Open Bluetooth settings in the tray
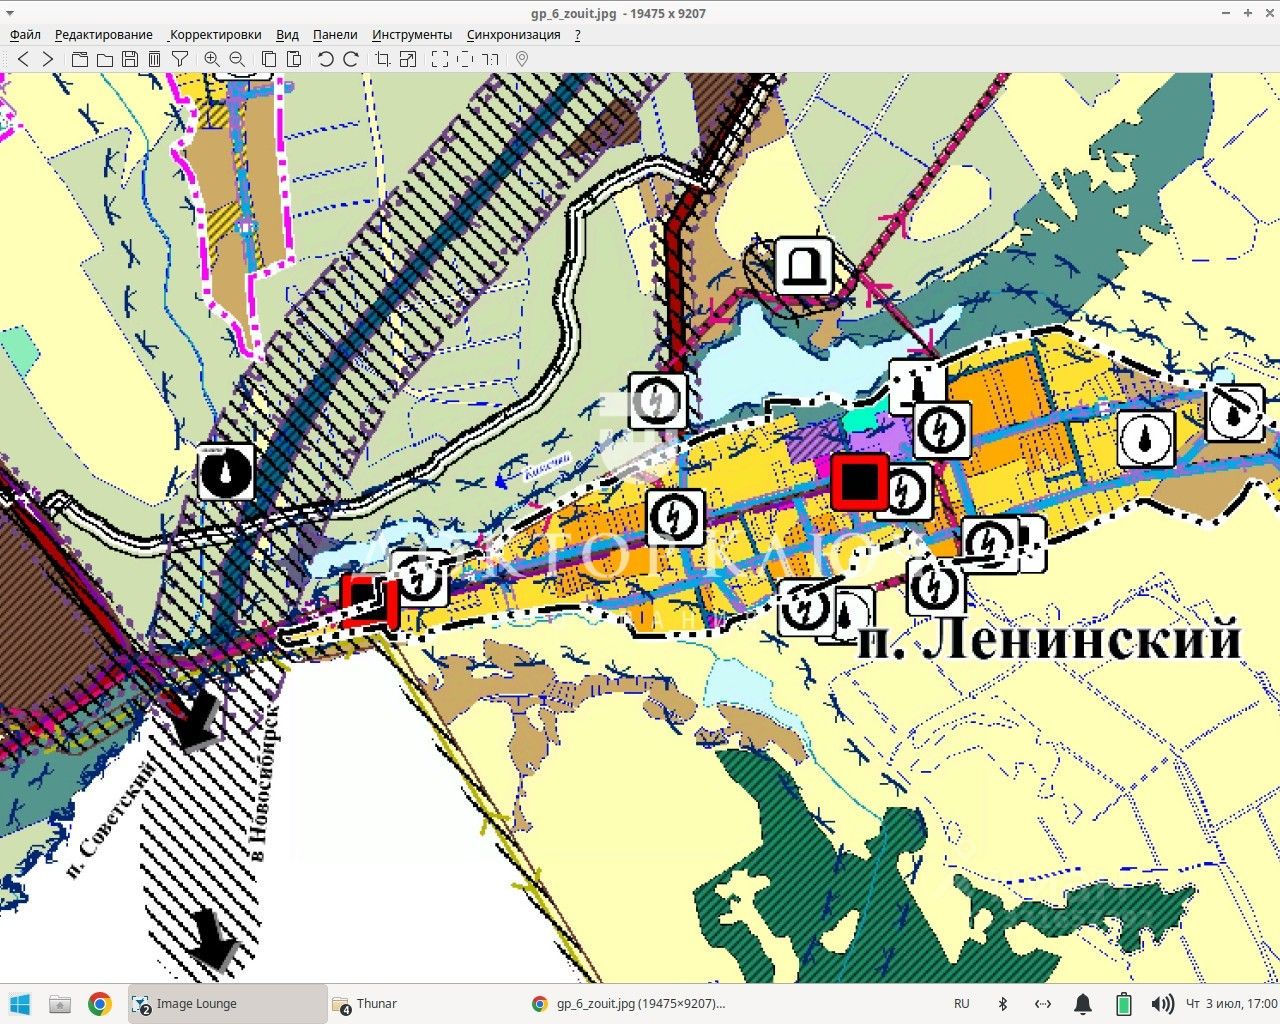The height and width of the screenshot is (1024, 1280). click(1003, 1004)
